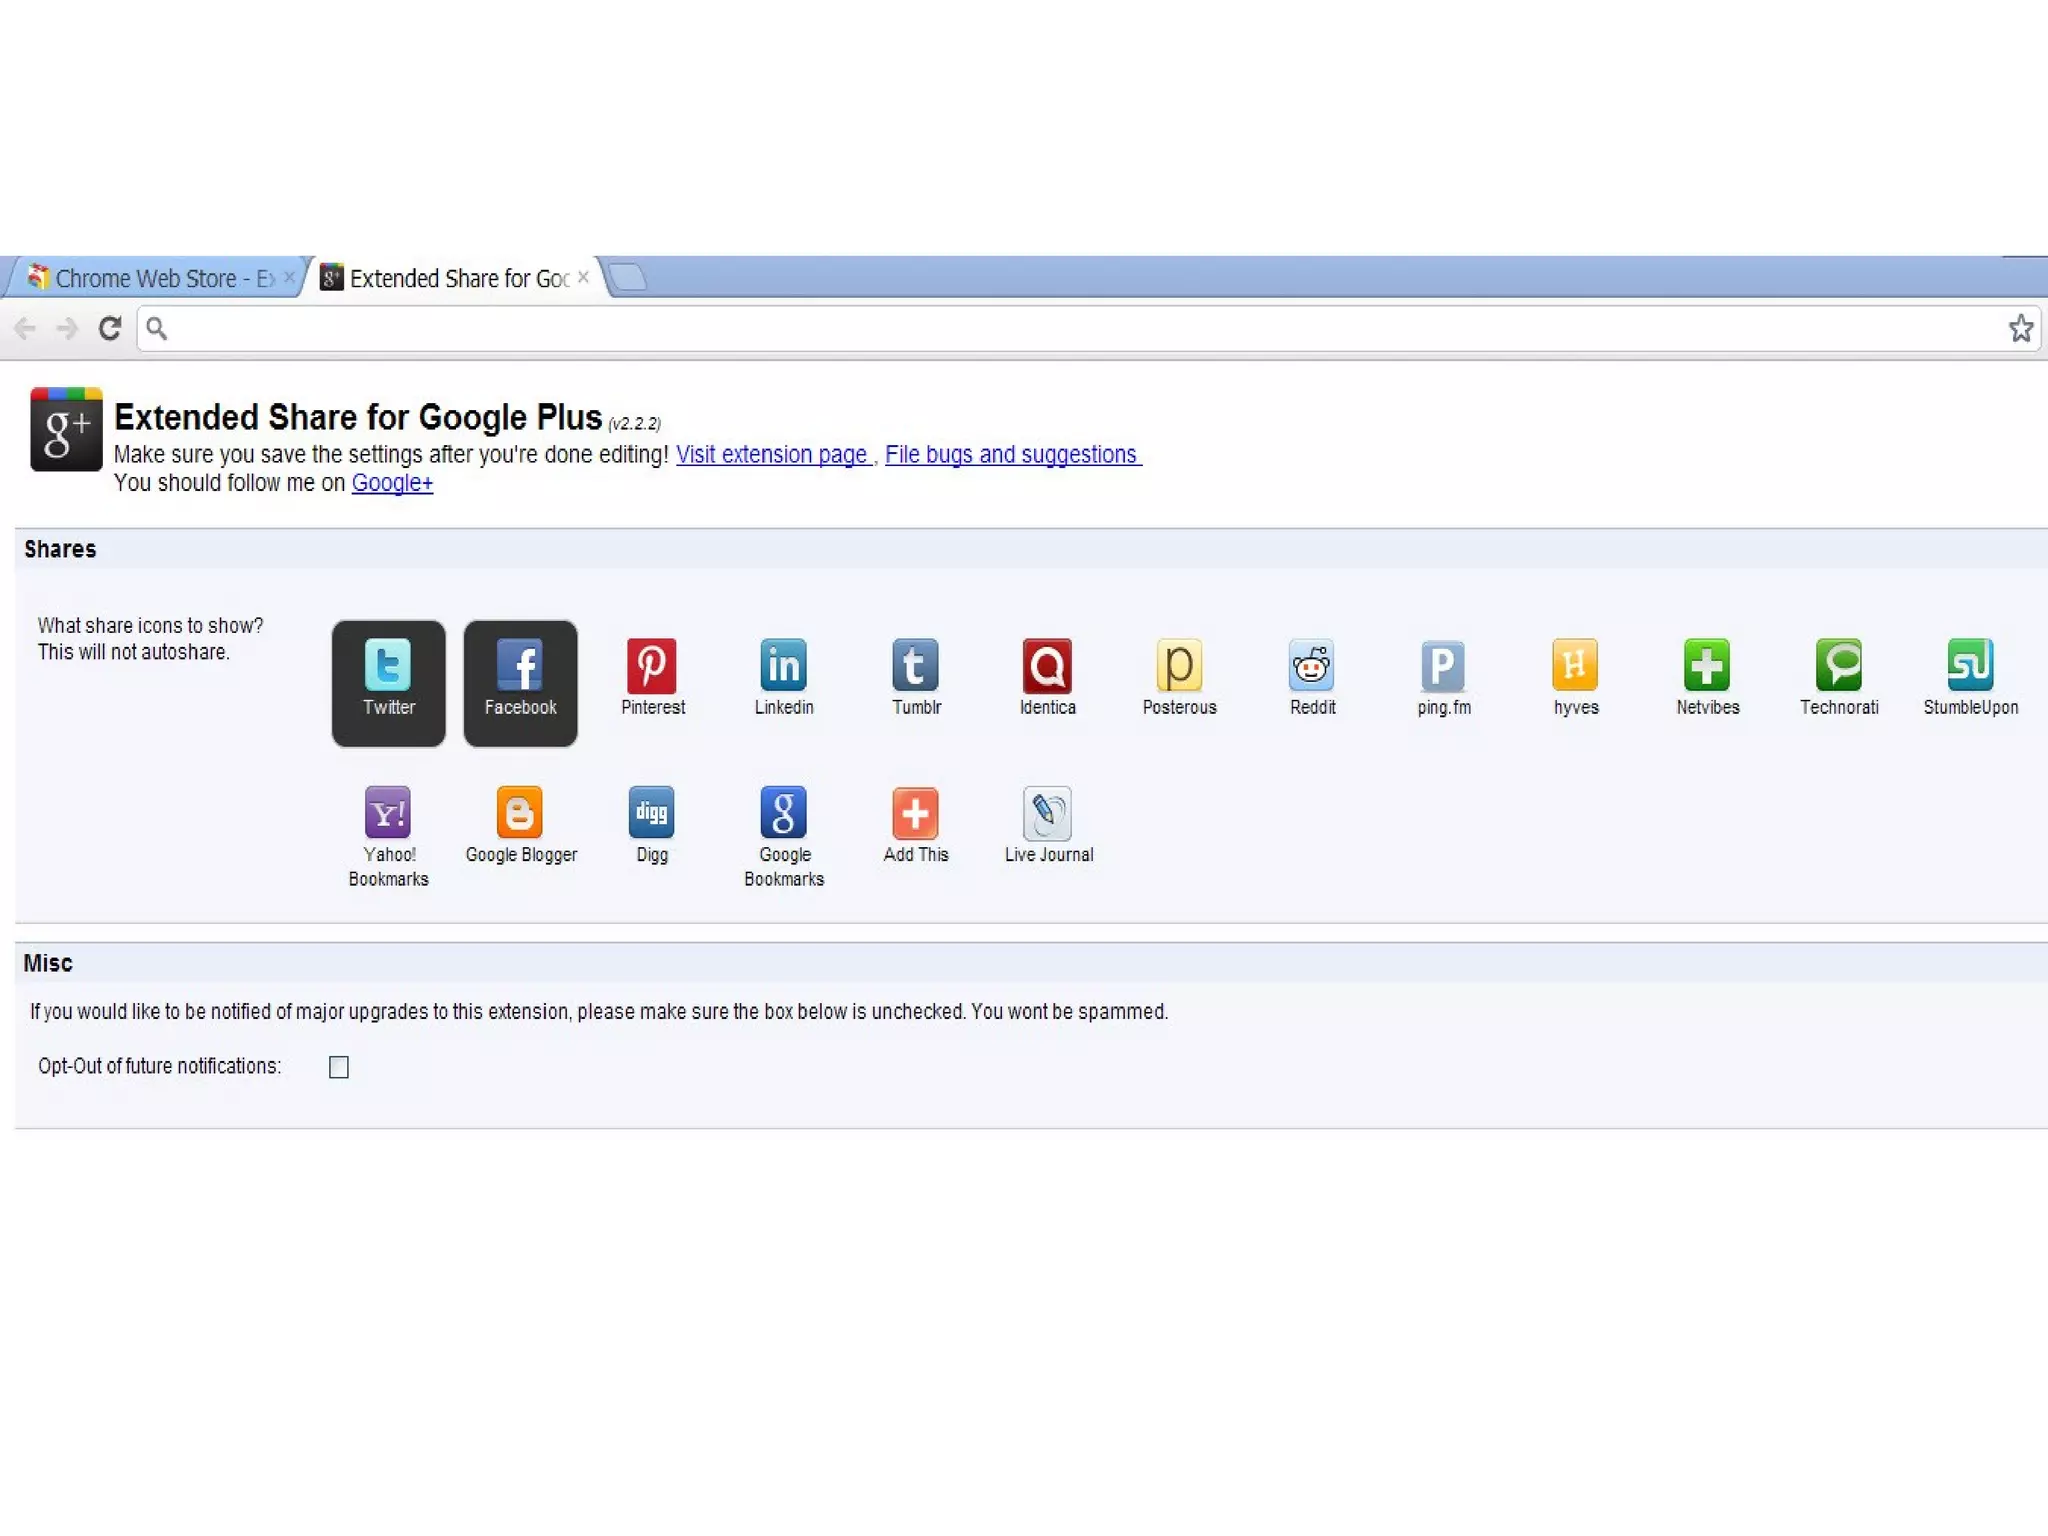Enable the Google Blogger share icon

point(520,813)
